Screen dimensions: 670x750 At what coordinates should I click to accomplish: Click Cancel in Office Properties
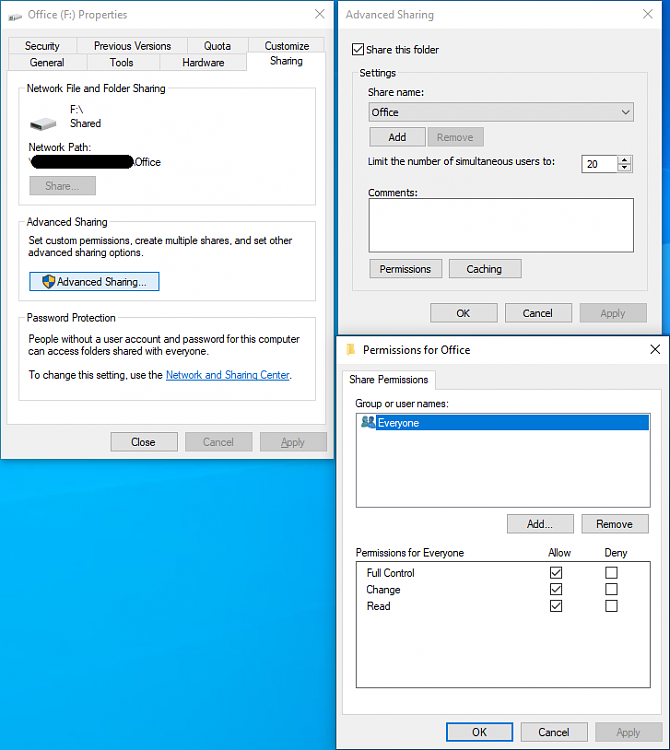click(x=219, y=442)
